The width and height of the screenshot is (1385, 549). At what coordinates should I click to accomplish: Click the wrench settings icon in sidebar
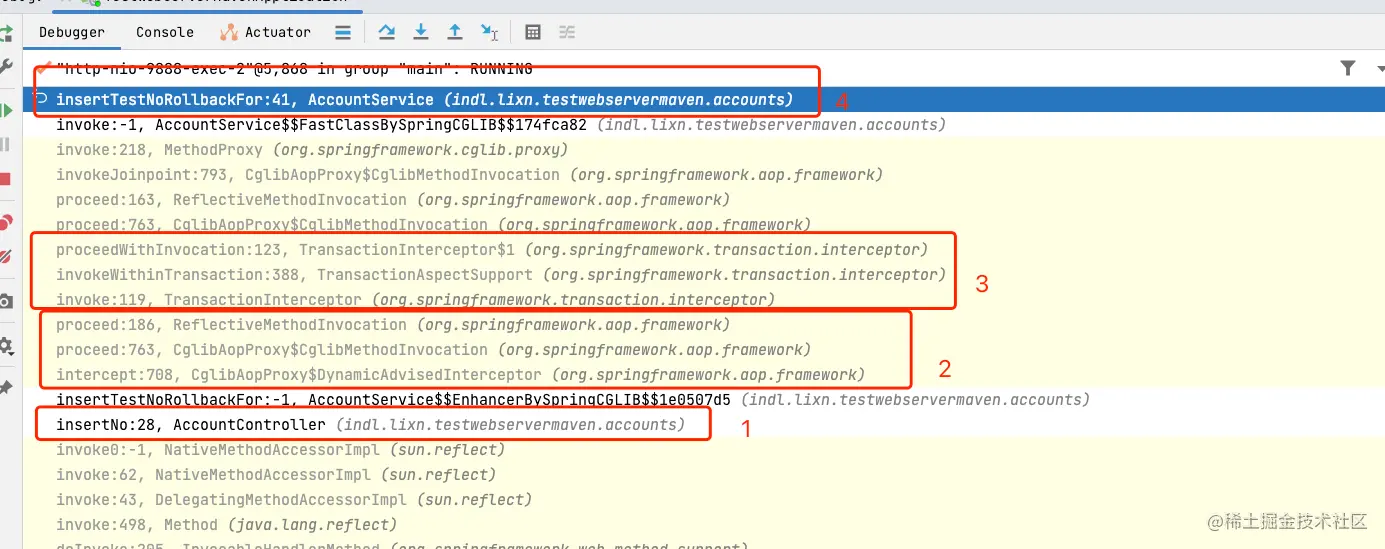tap(5, 67)
